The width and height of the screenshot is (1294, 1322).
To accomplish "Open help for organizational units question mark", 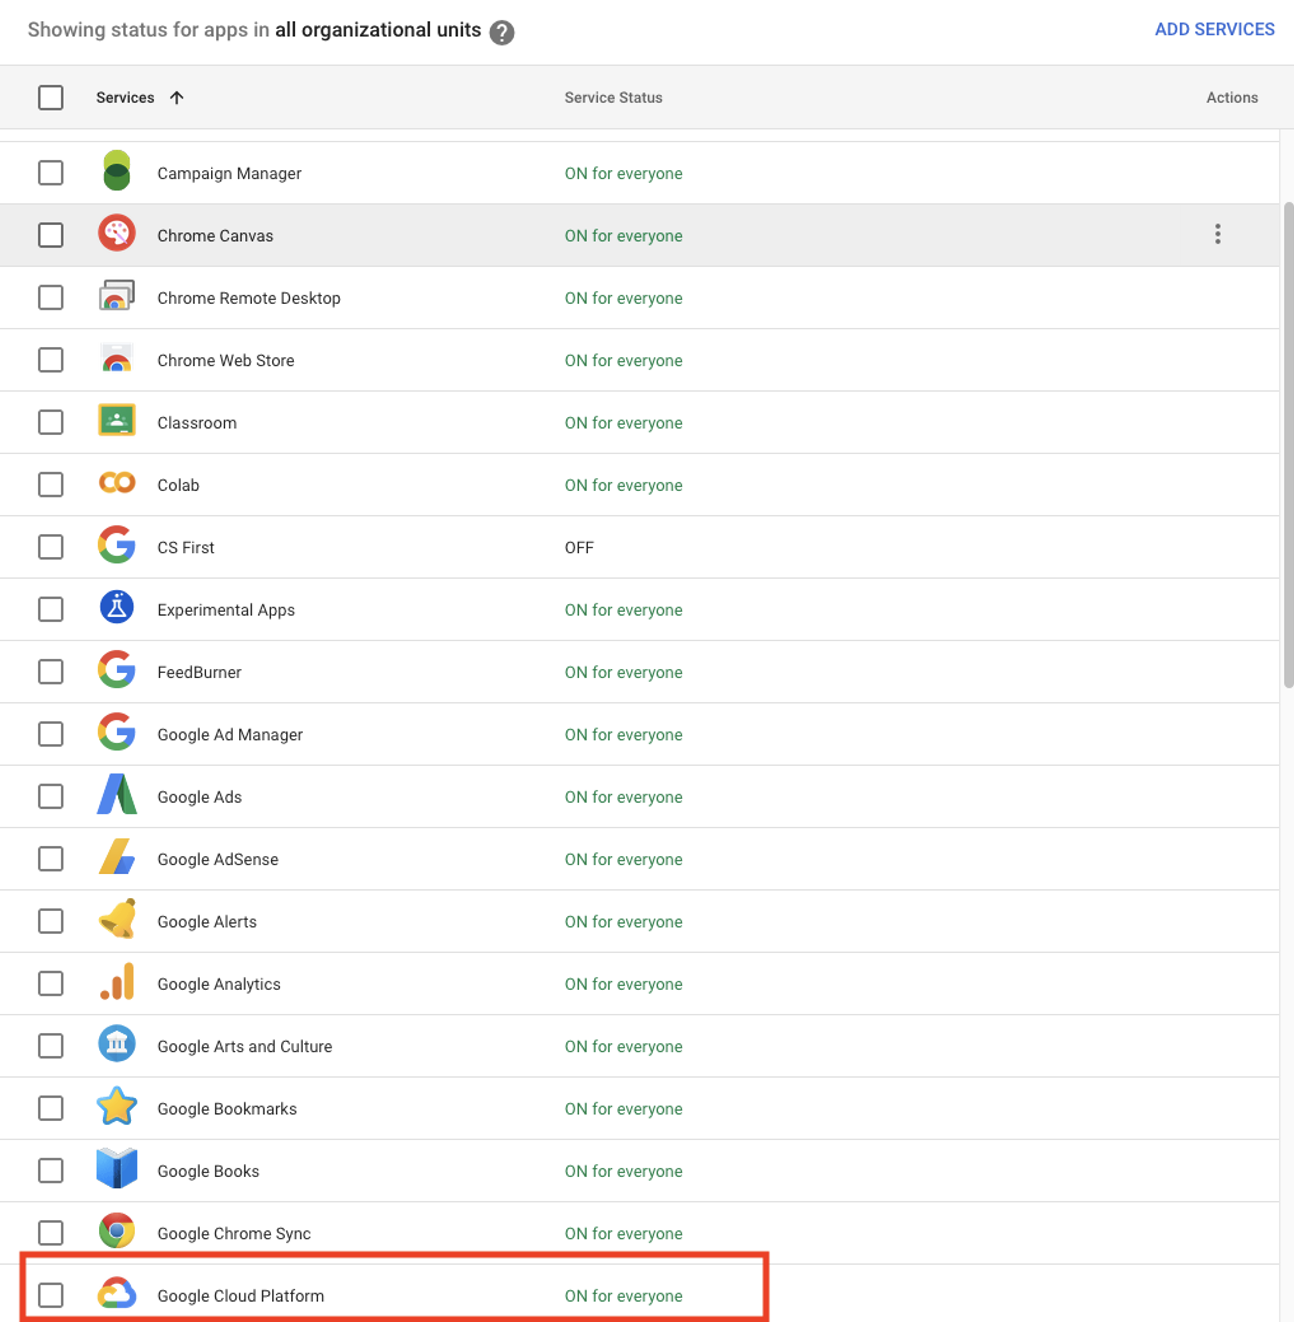I will [502, 32].
